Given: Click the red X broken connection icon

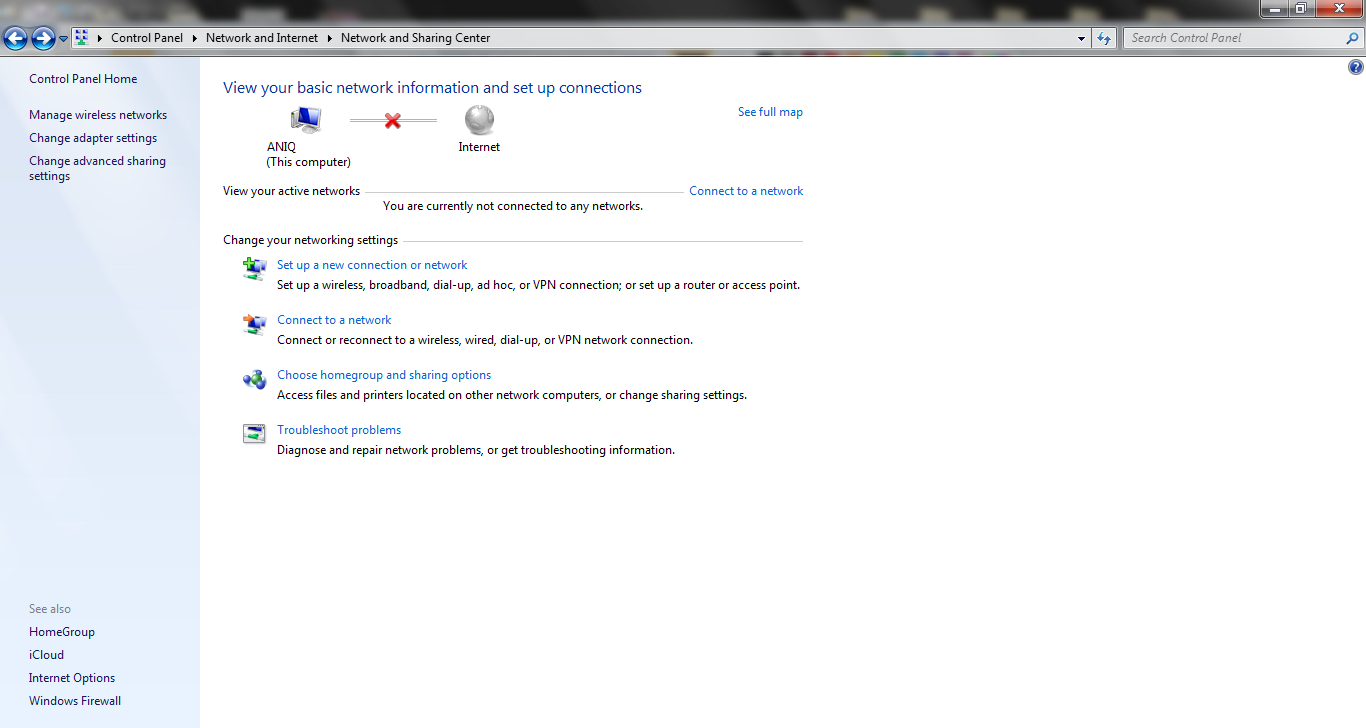Looking at the screenshot, I should tap(393, 120).
